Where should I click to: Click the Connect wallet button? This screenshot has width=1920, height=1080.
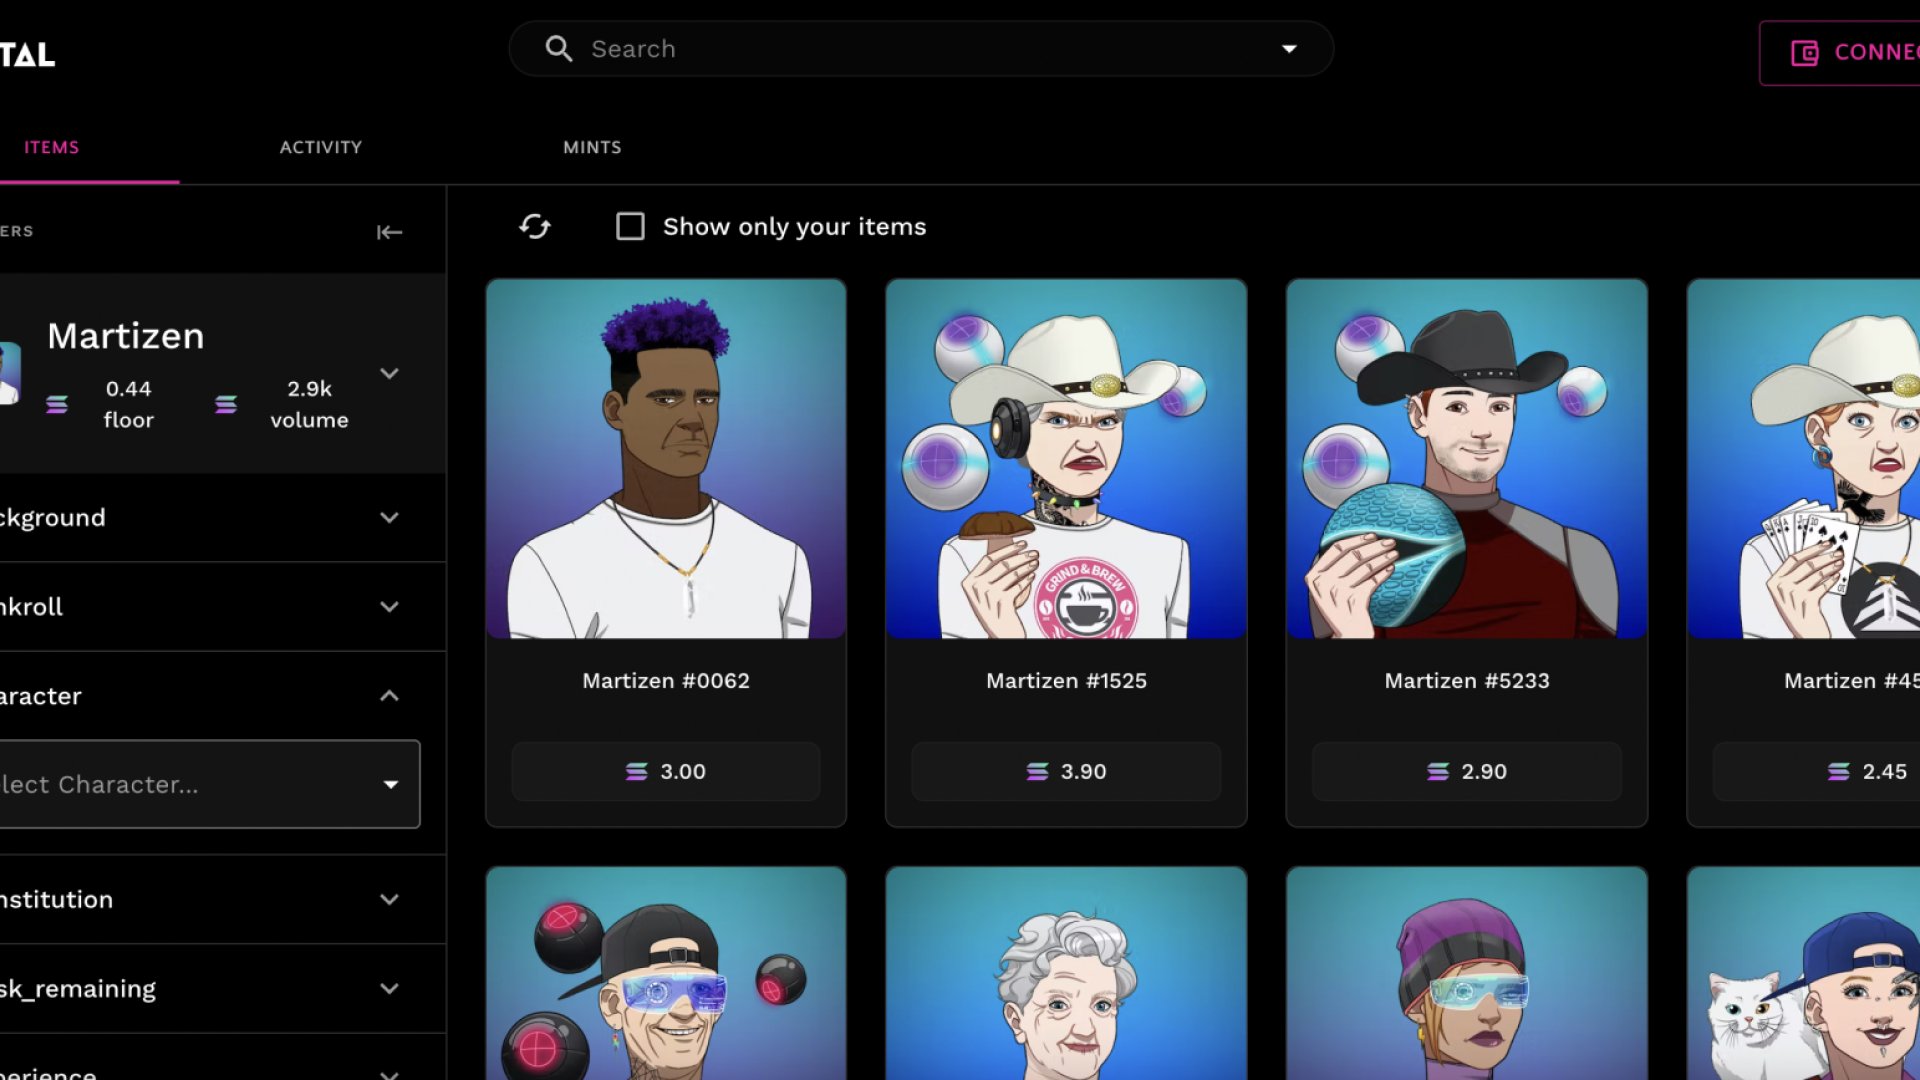1840,53
